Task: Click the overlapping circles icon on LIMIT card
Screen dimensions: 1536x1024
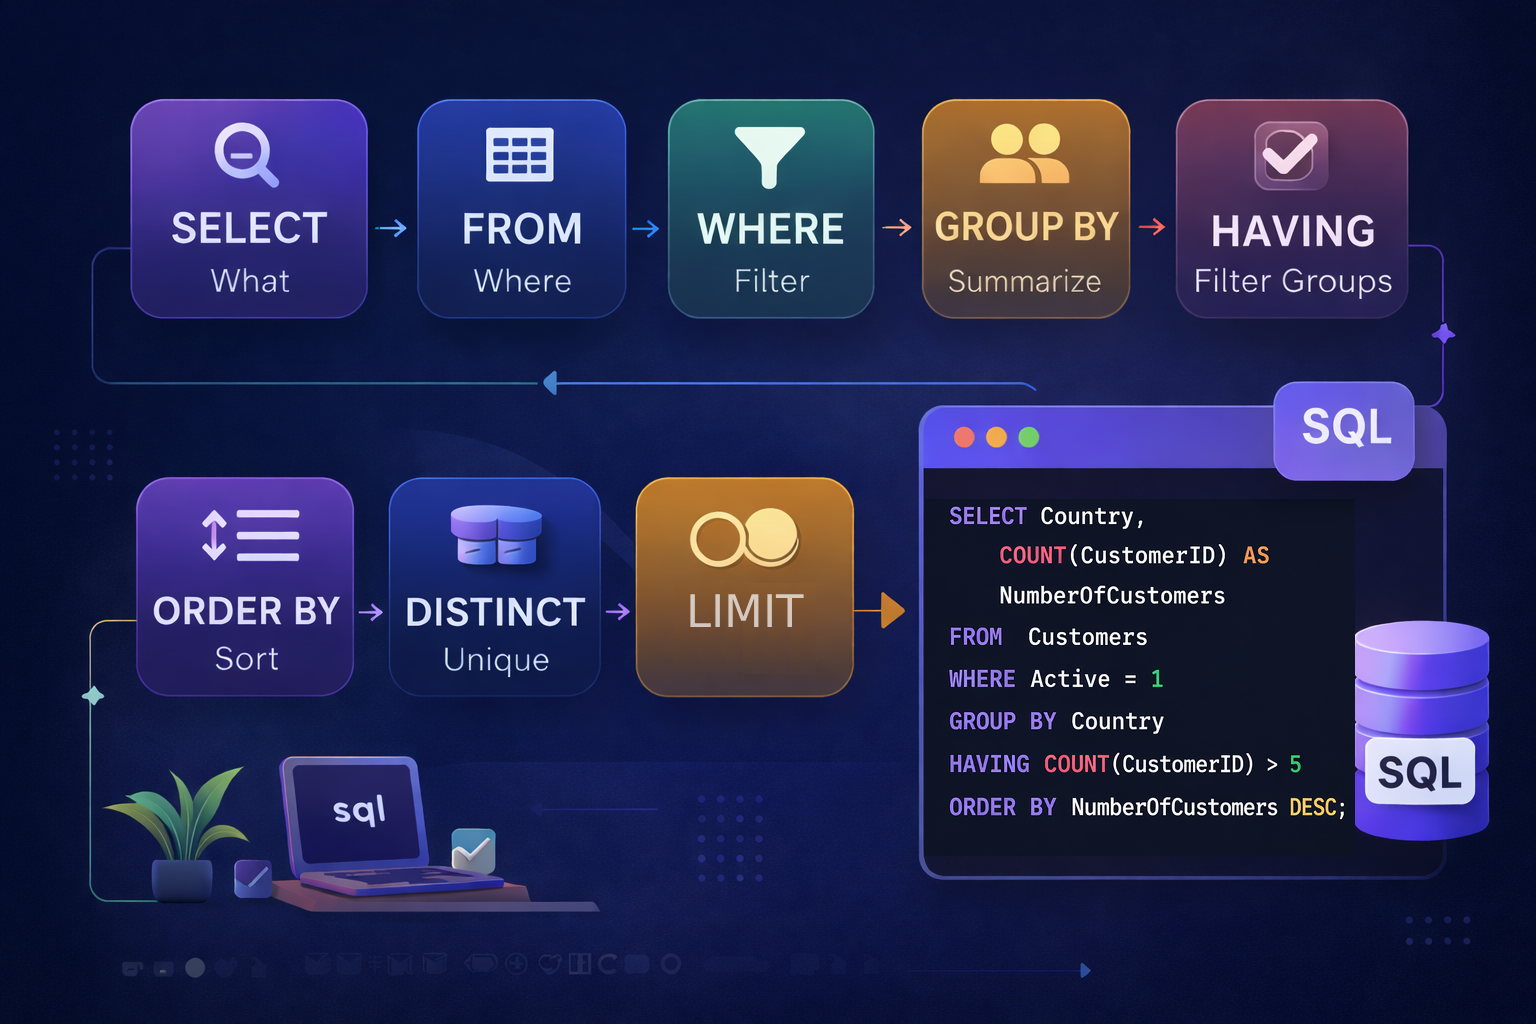Action: 745,537
